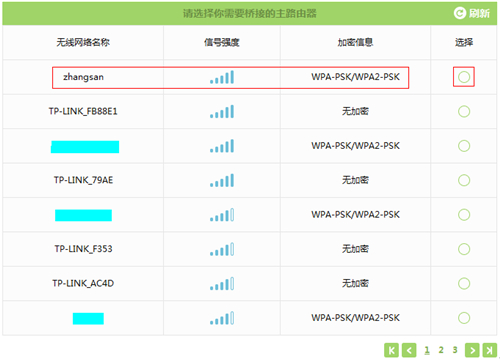Open page 2 of results
This screenshot has width=500, height=361.
pos(441,350)
